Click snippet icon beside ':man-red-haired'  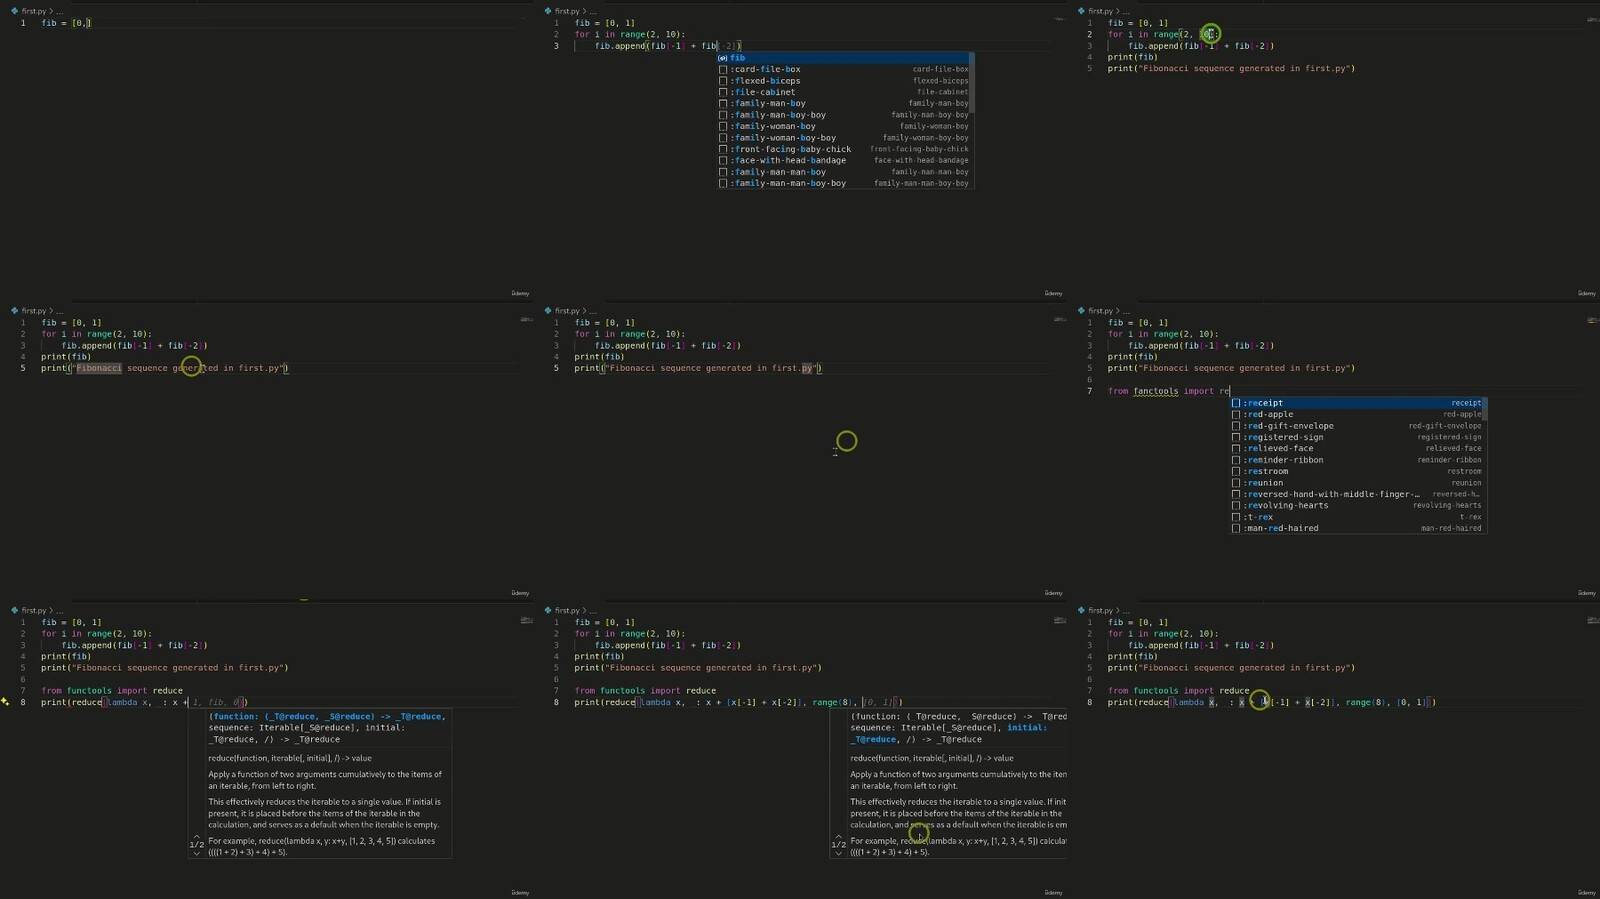1236,528
